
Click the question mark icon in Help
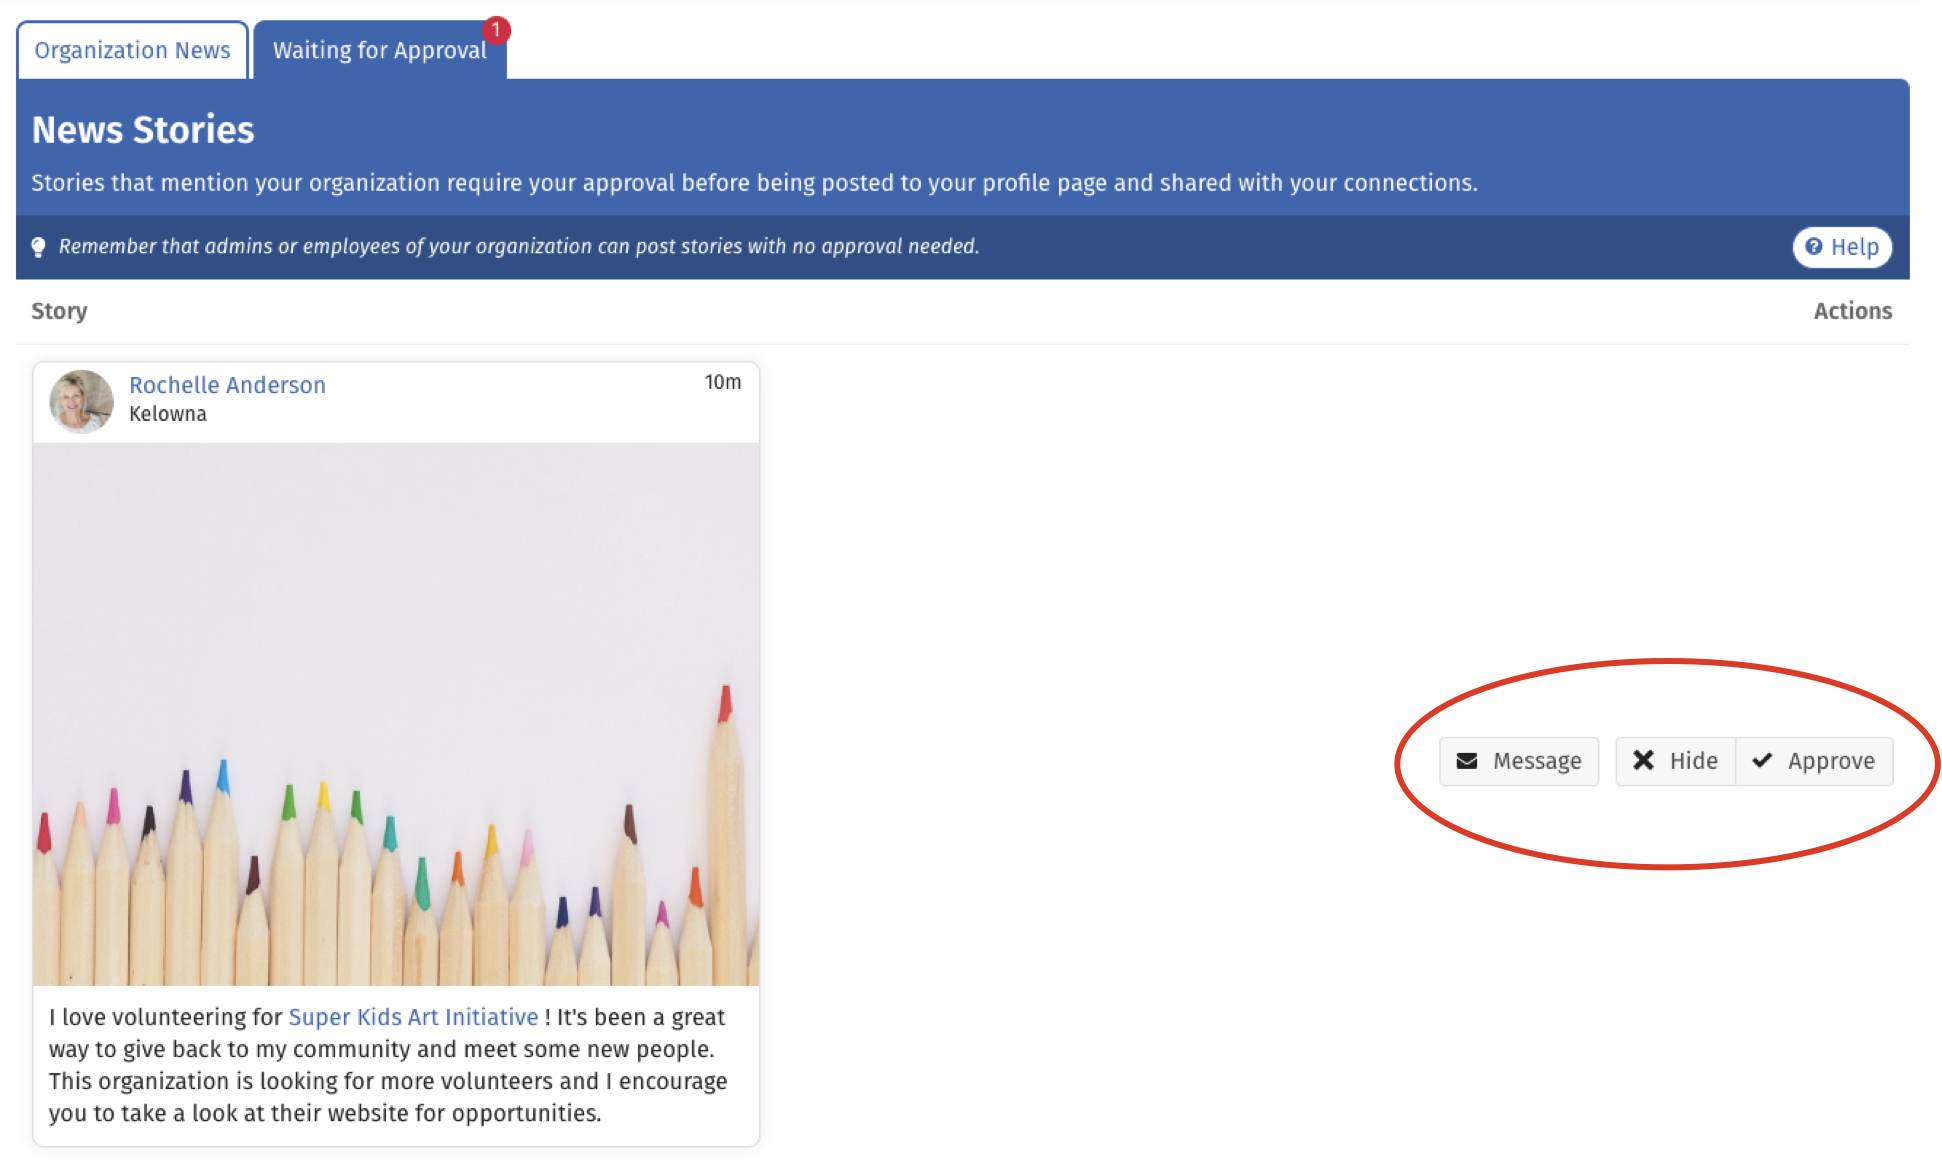(1813, 247)
